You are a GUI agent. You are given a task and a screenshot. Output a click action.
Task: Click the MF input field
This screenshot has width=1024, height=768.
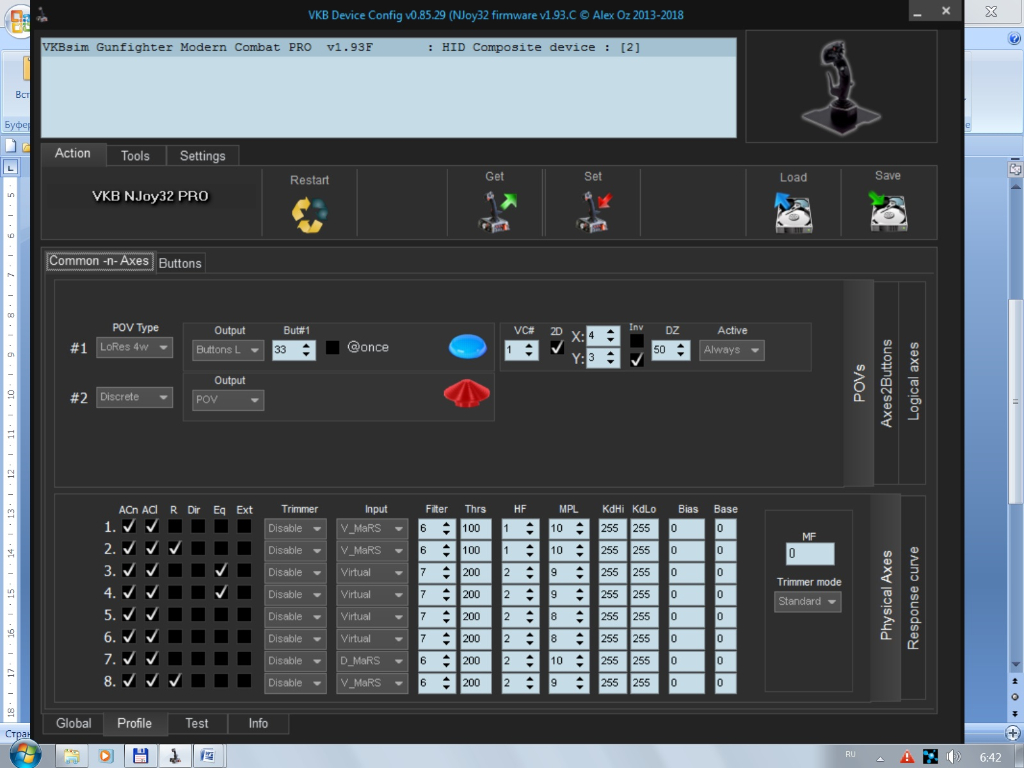click(809, 553)
